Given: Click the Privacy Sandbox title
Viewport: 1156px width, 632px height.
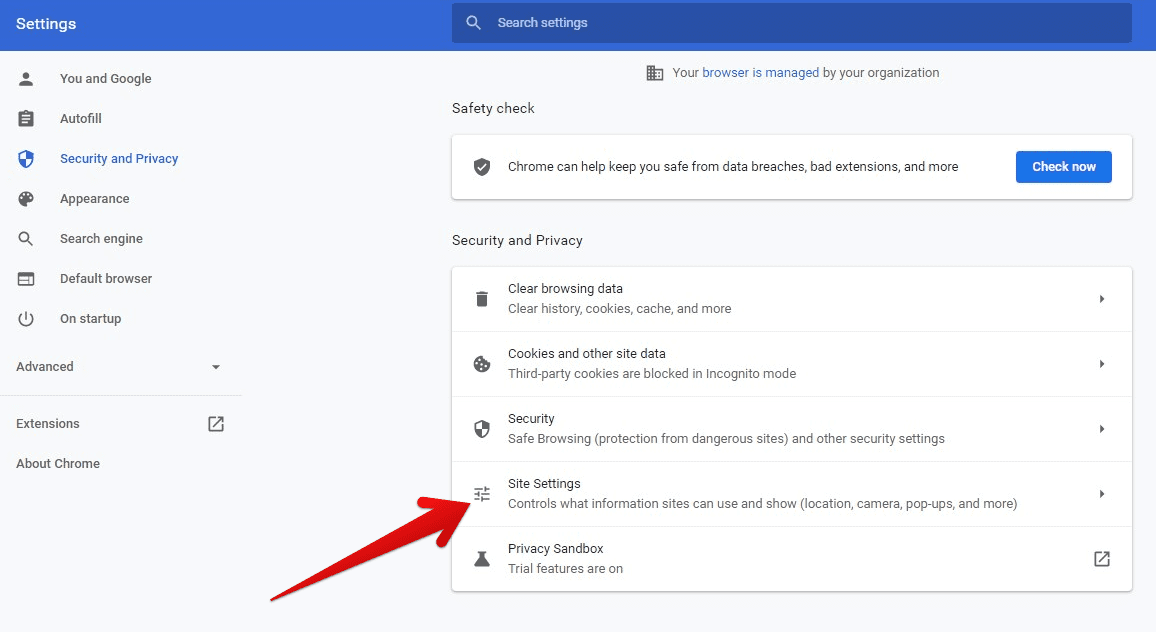Looking at the screenshot, I should coord(555,549).
